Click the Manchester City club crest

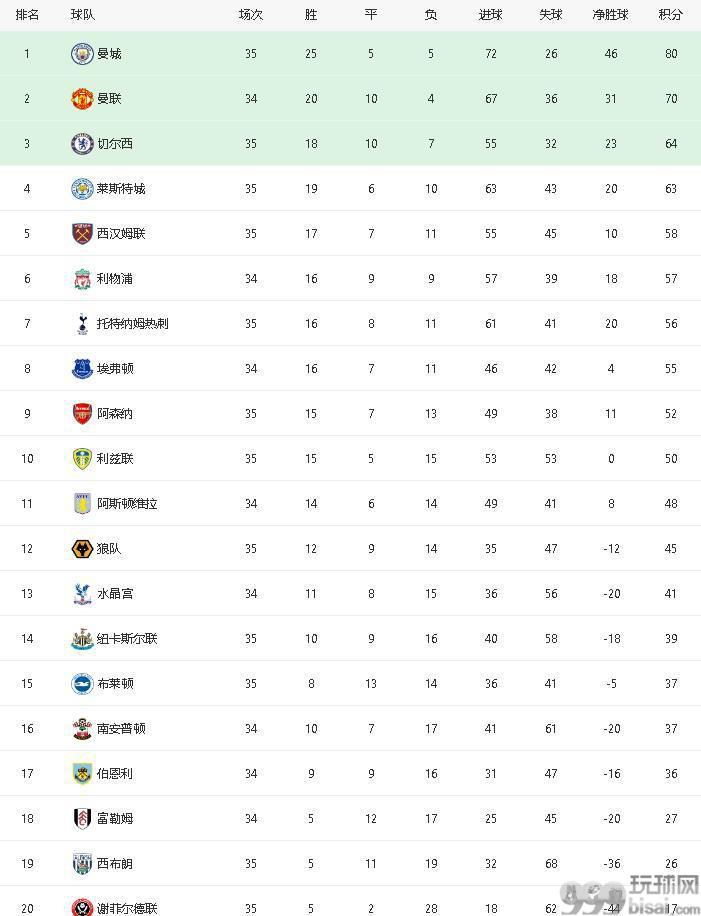(82, 54)
